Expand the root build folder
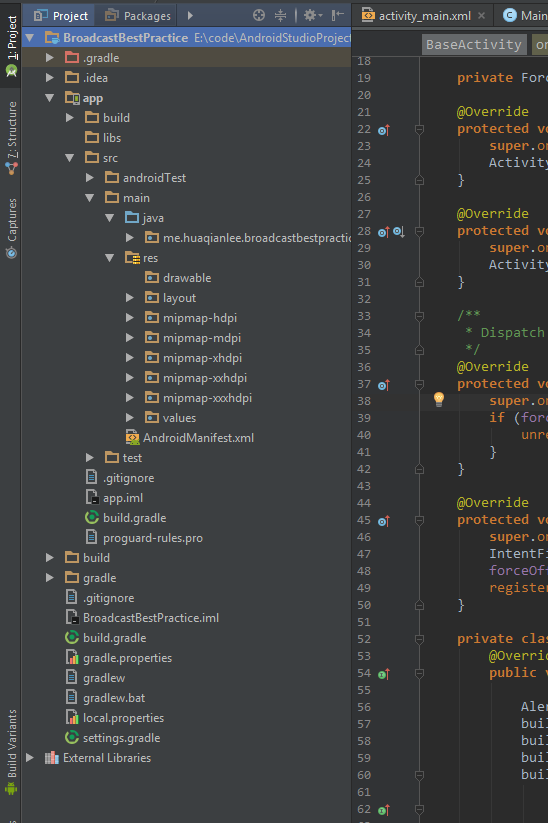The image size is (548, 823). [x=50, y=557]
